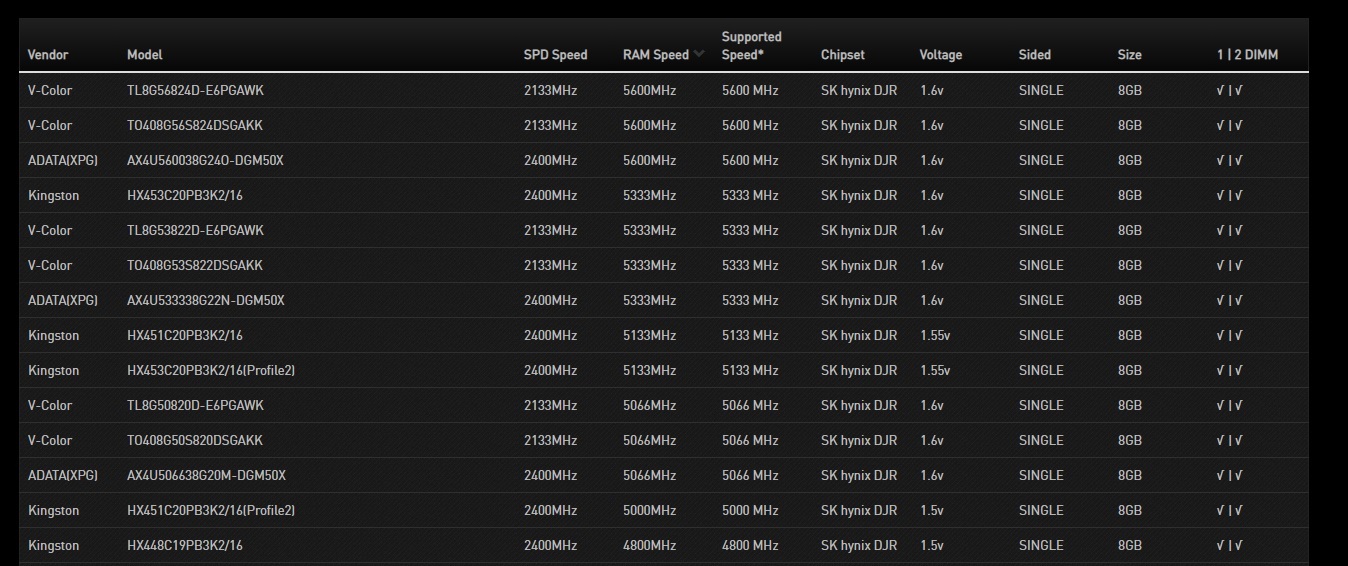Click model TL8G50820D-E6PGAWK
The image size is (1348, 566).
click(x=195, y=405)
